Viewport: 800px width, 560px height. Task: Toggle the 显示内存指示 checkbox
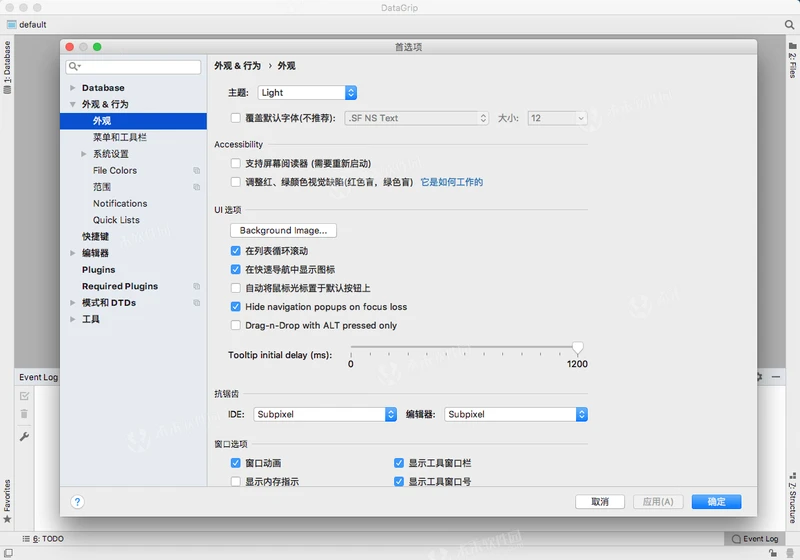click(235, 481)
